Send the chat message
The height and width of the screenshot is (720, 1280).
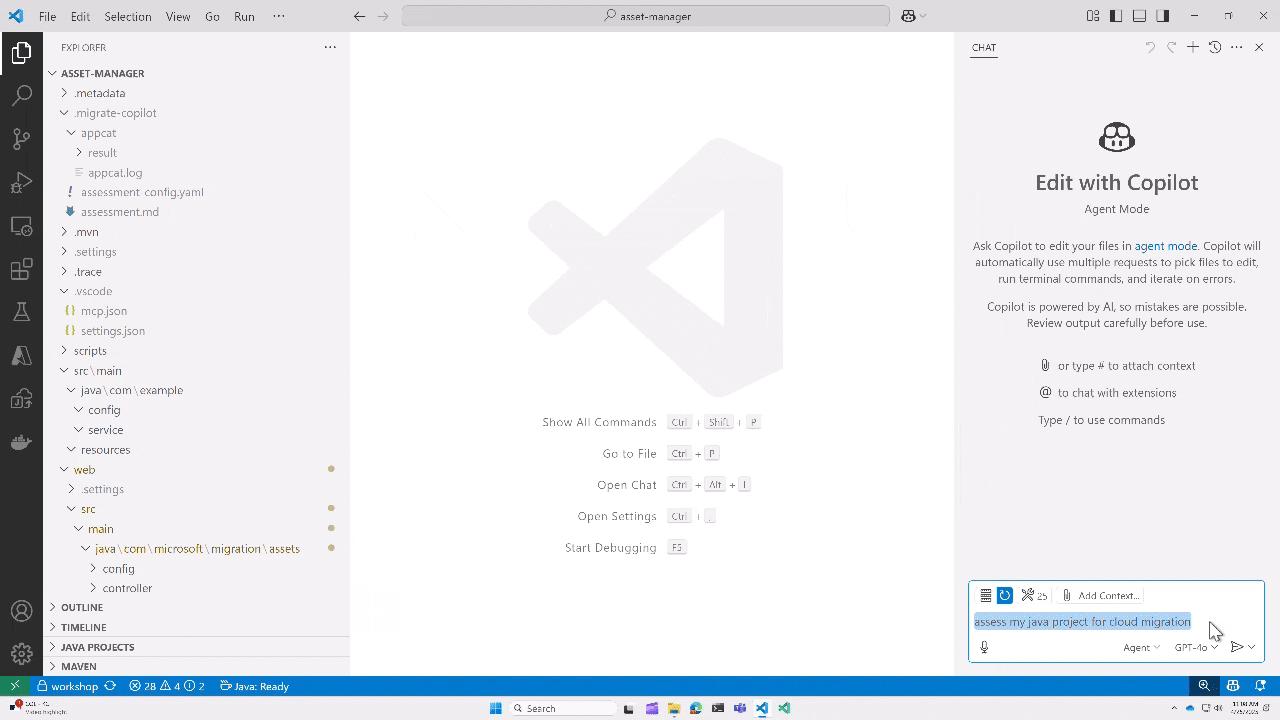click(x=1236, y=647)
